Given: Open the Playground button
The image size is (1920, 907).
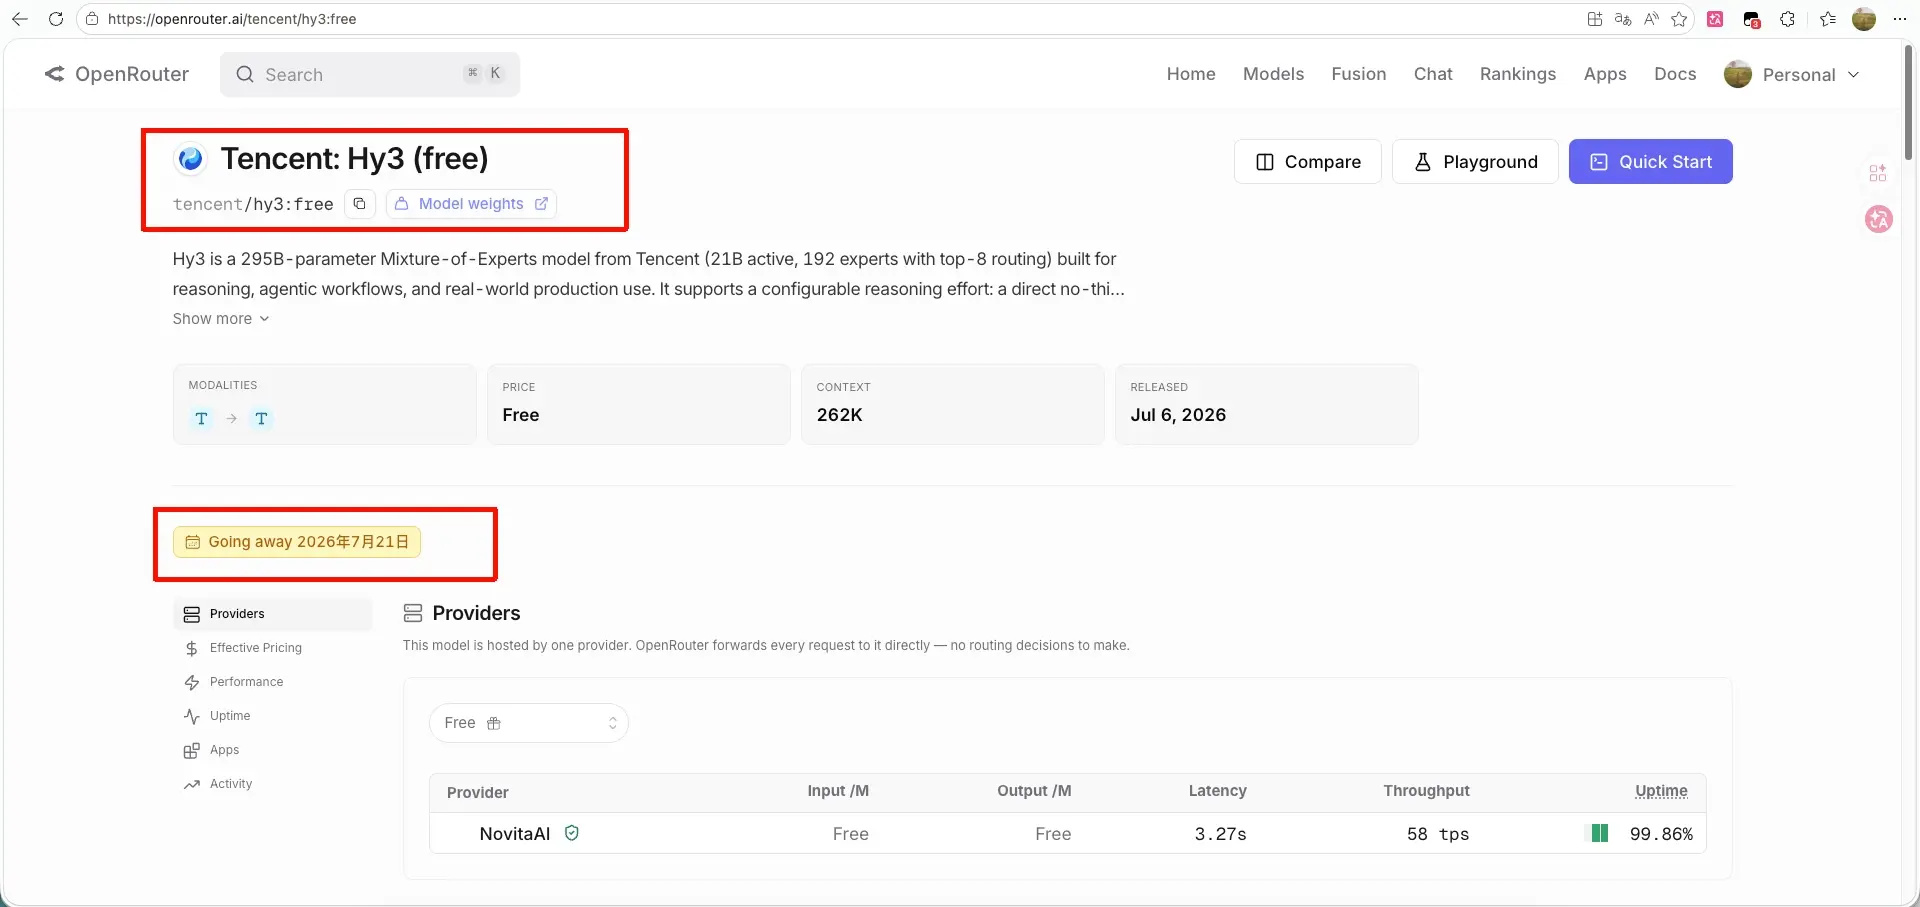Looking at the screenshot, I should coord(1475,162).
